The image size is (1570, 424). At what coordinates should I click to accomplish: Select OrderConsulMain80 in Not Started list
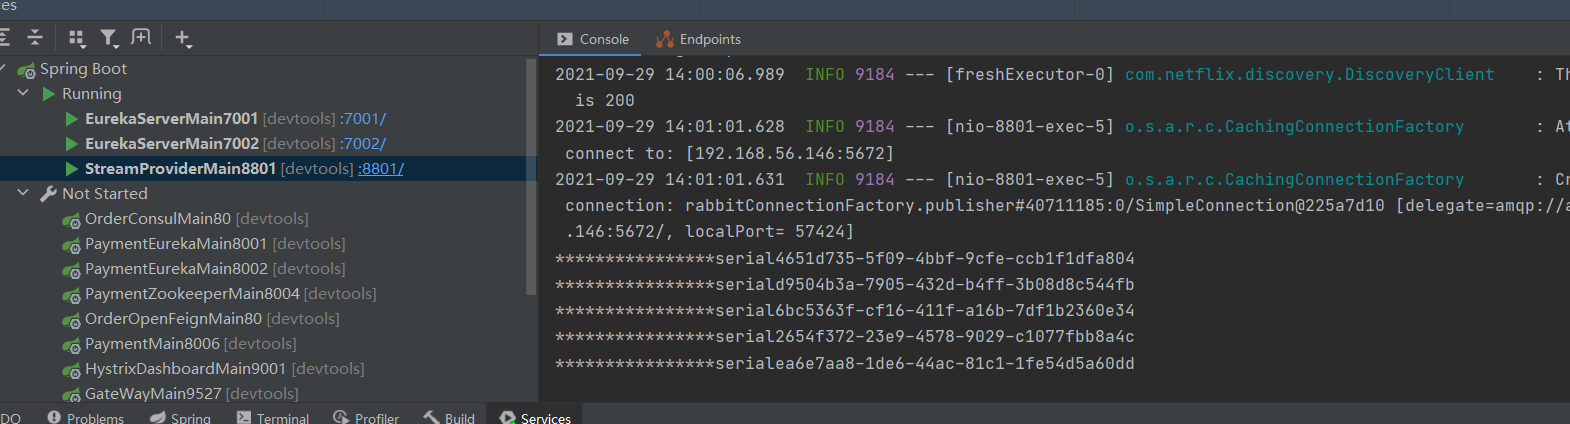pos(158,219)
